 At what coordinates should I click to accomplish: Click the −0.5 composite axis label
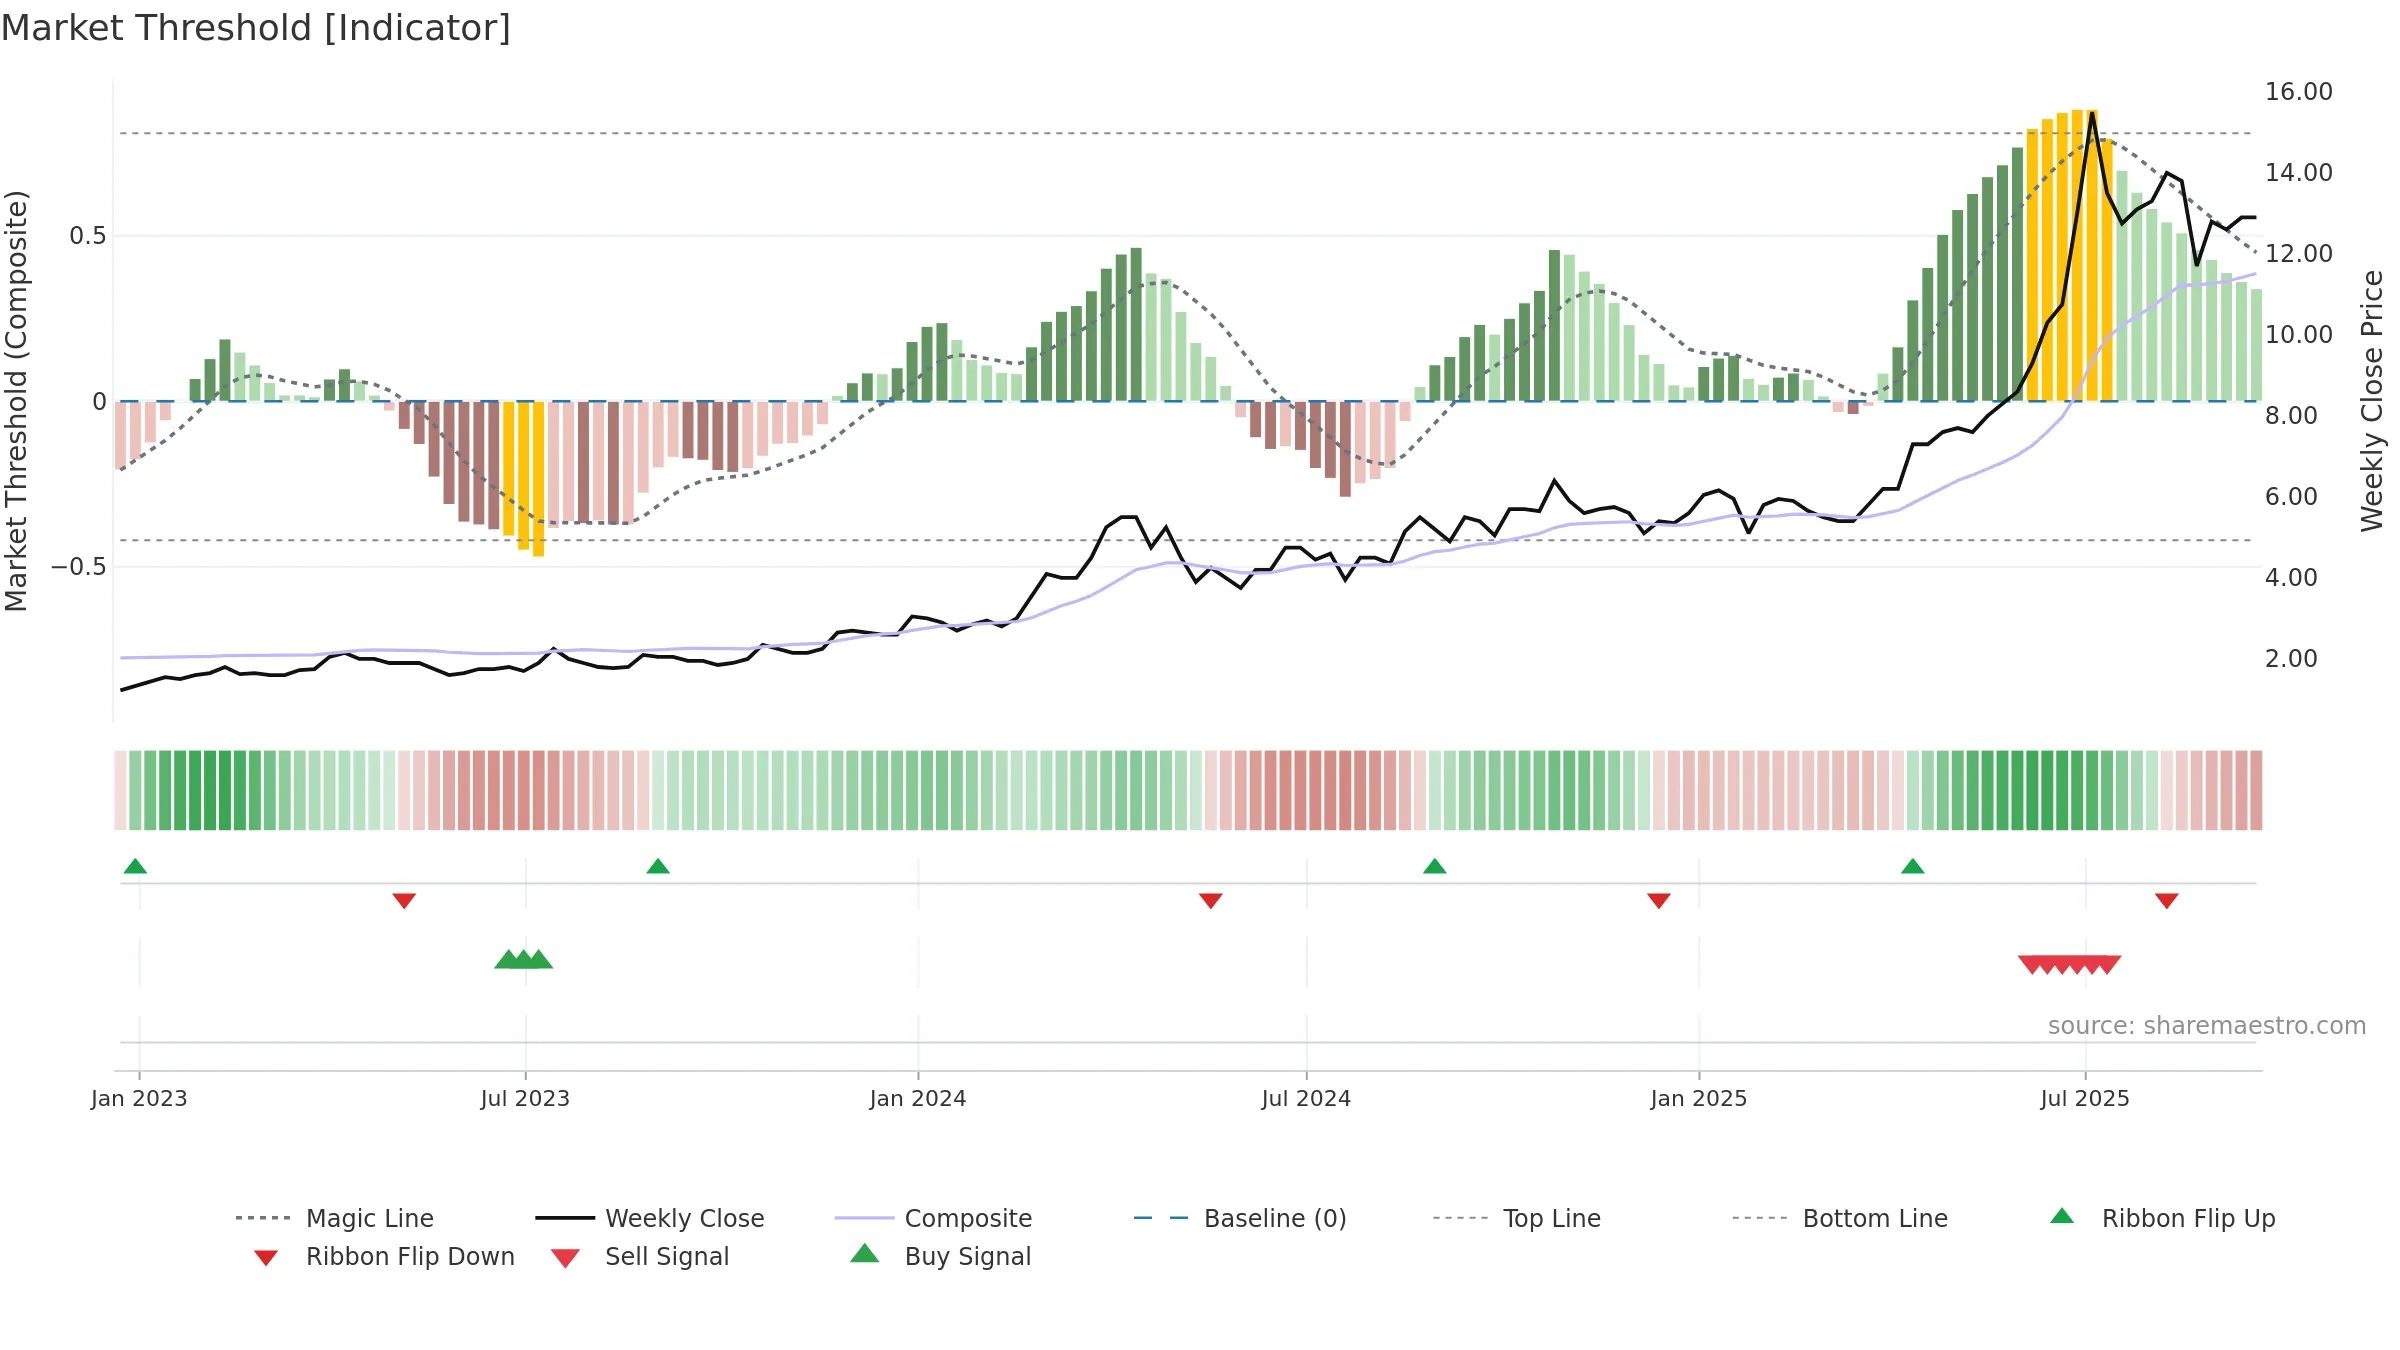pos(78,567)
